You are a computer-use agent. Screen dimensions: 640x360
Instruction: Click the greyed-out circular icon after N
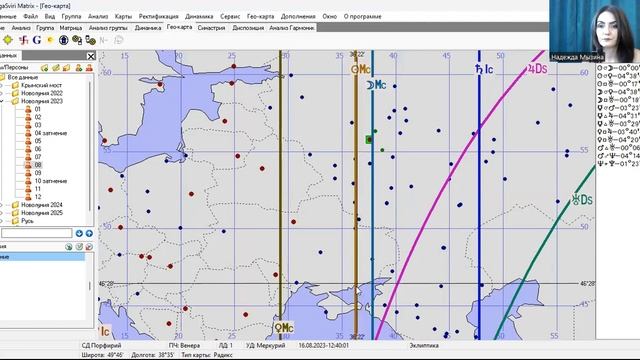point(118,40)
